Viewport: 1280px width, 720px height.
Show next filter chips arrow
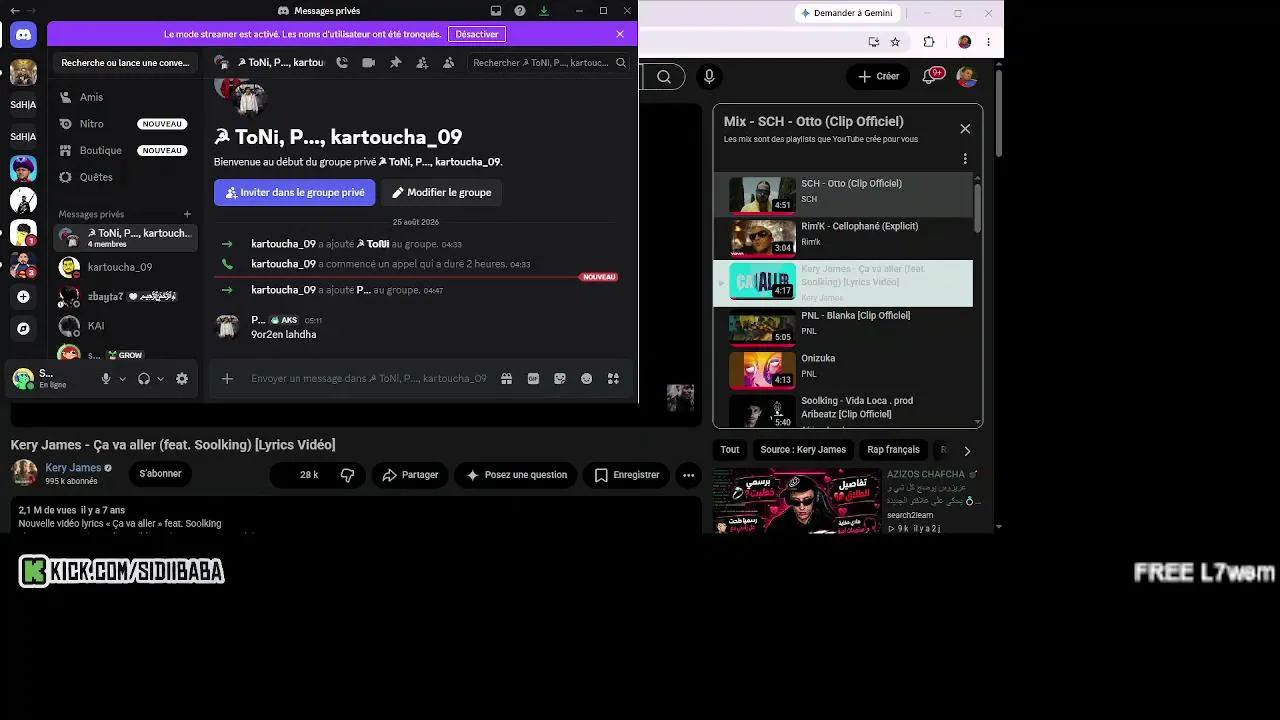[x=967, y=451]
